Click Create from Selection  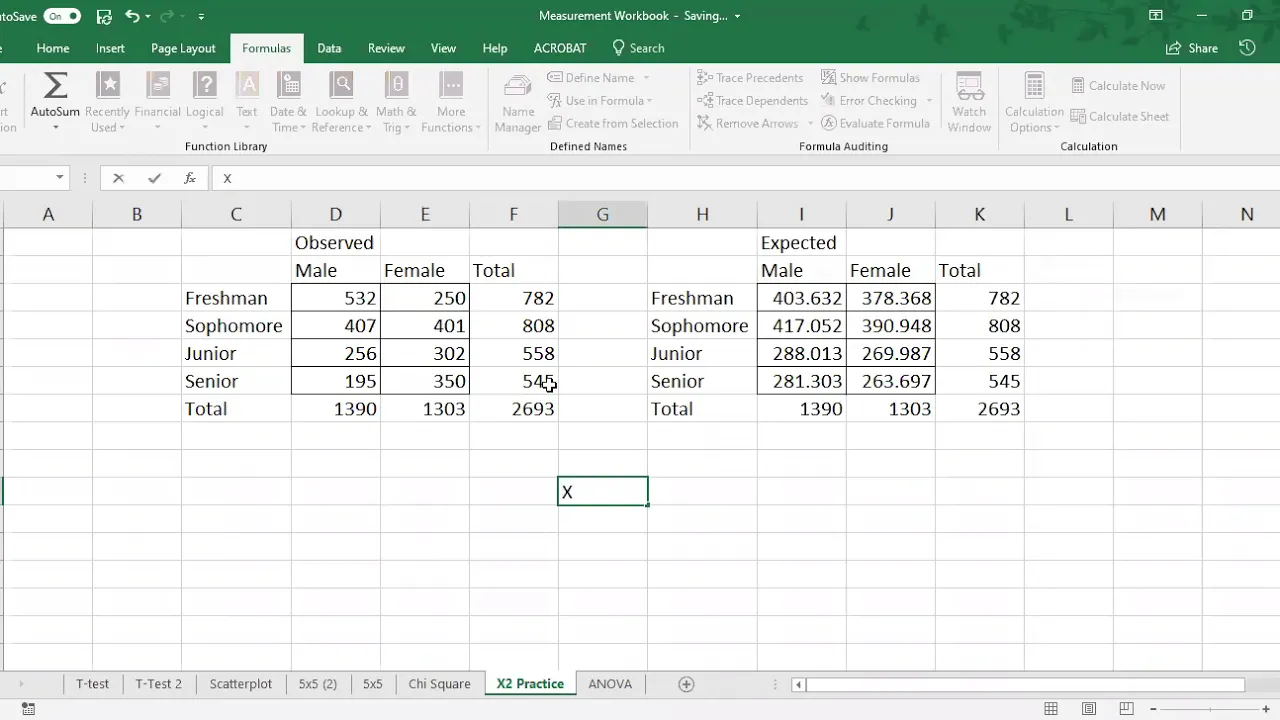pos(613,124)
